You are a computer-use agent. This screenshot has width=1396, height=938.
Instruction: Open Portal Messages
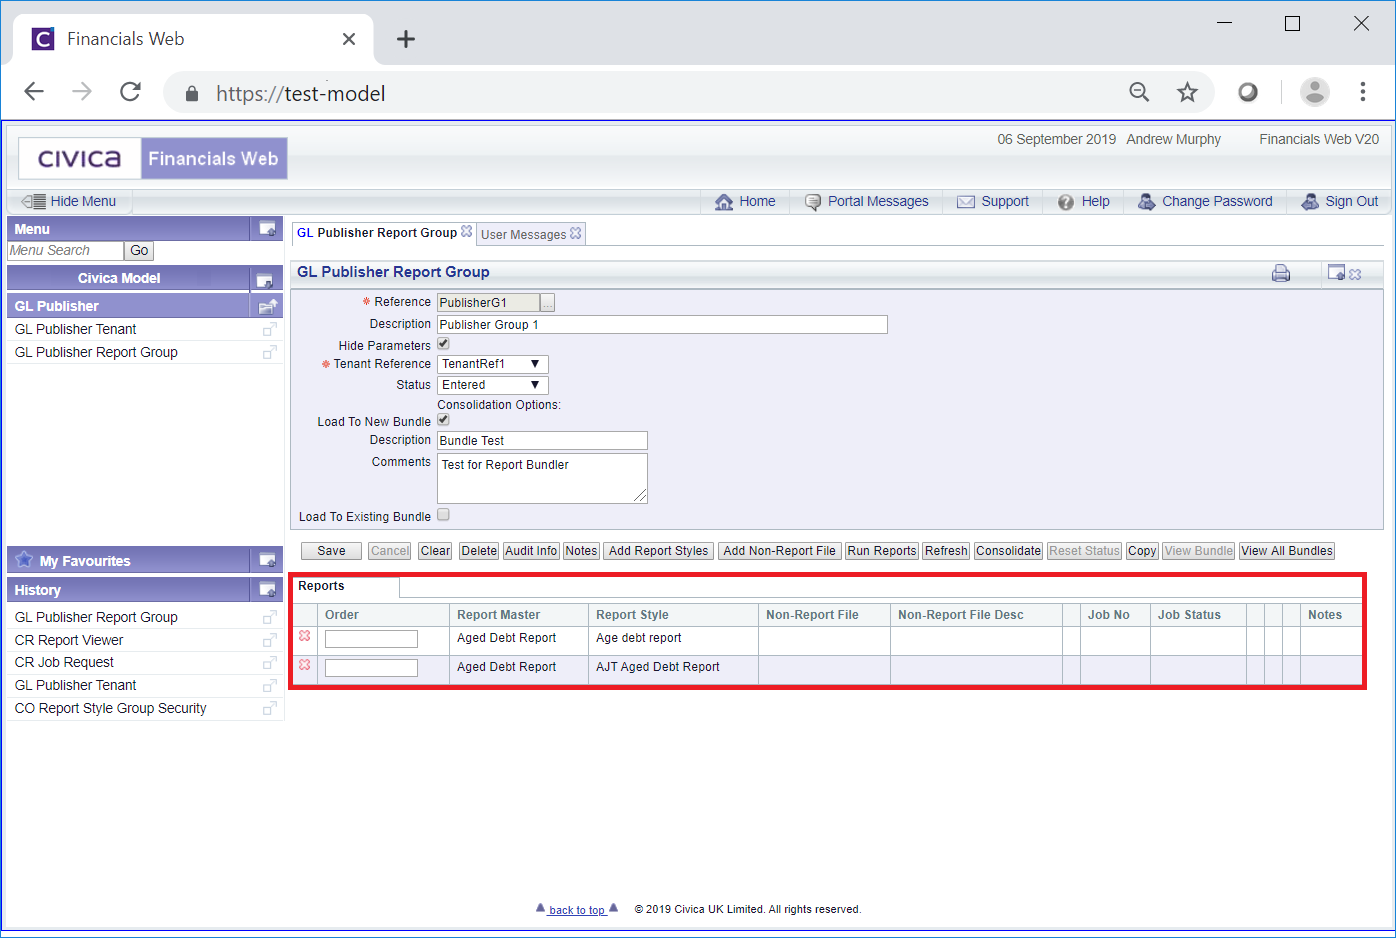[866, 201]
